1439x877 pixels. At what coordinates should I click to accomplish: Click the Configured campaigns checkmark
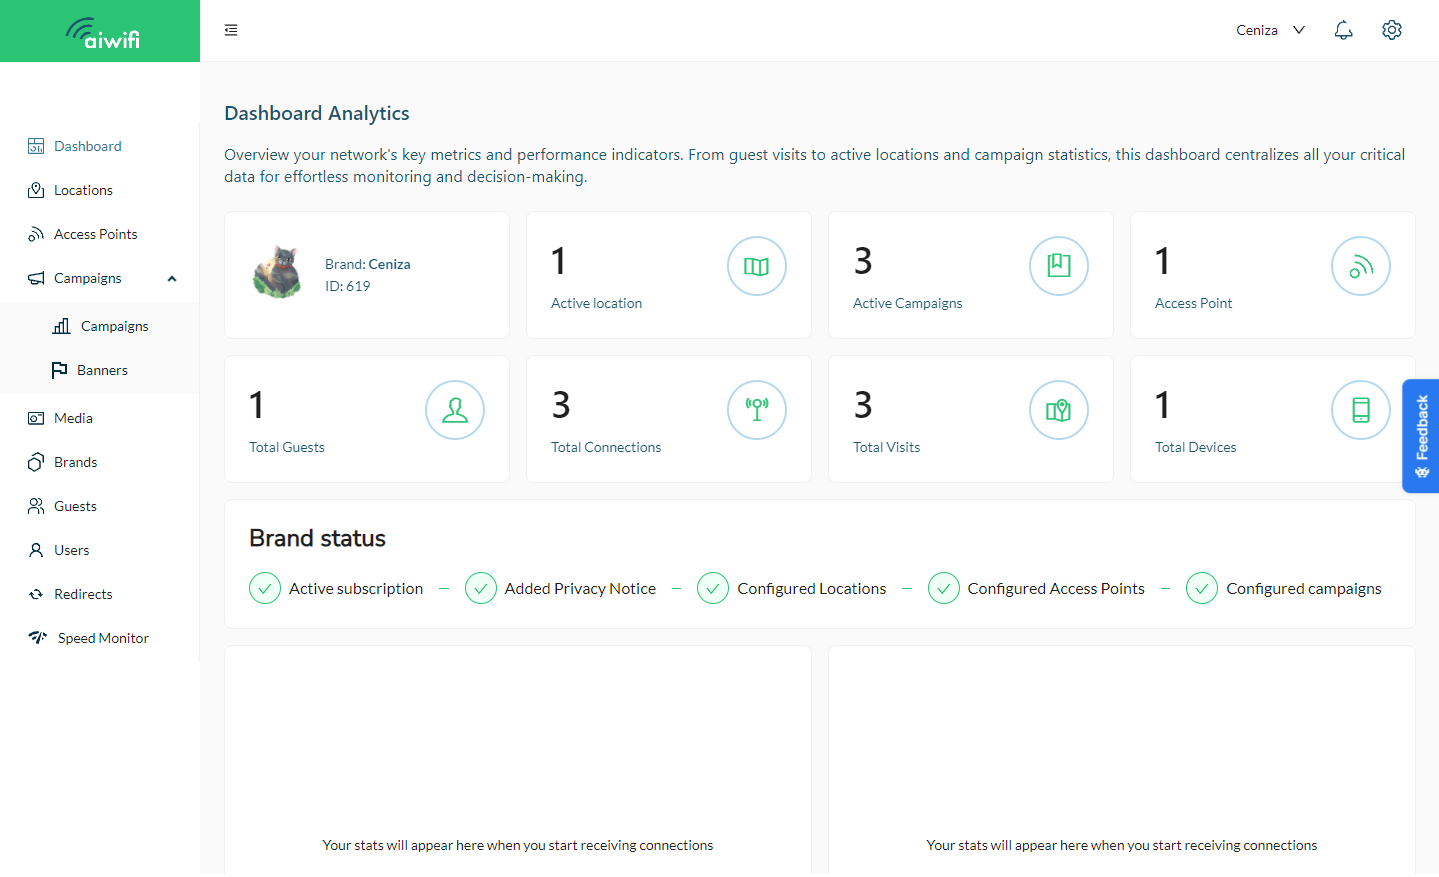coord(1201,589)
